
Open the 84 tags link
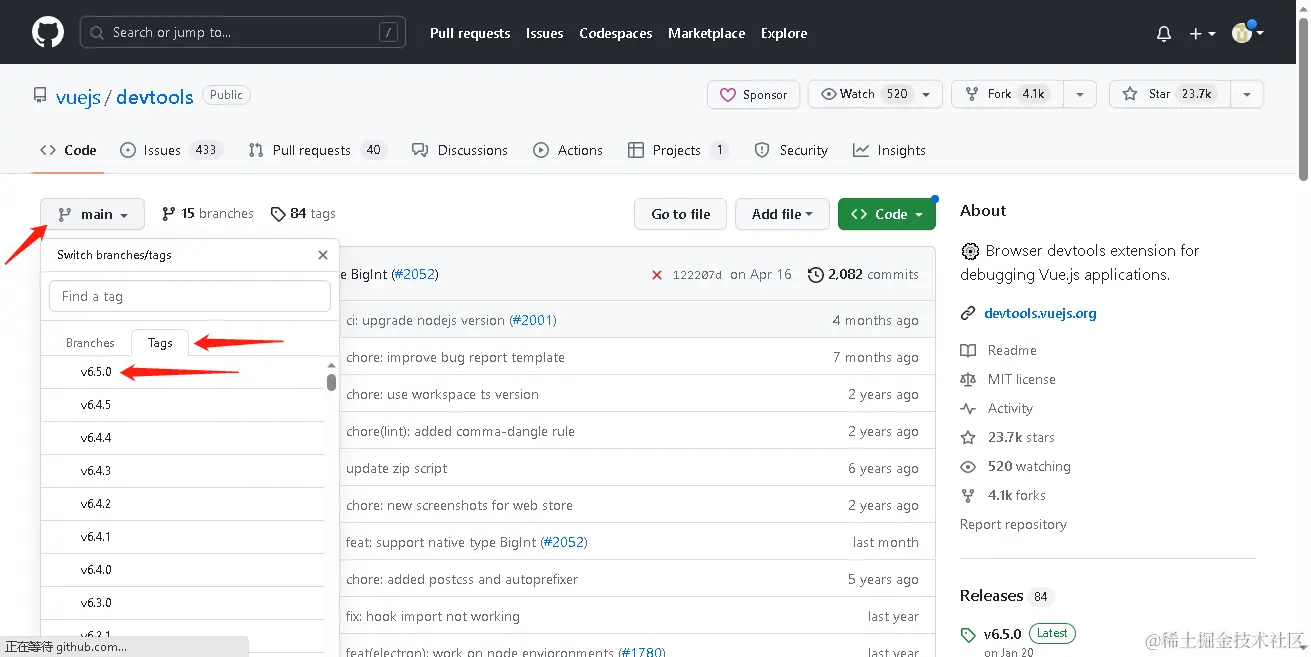(x=303, y=213)
